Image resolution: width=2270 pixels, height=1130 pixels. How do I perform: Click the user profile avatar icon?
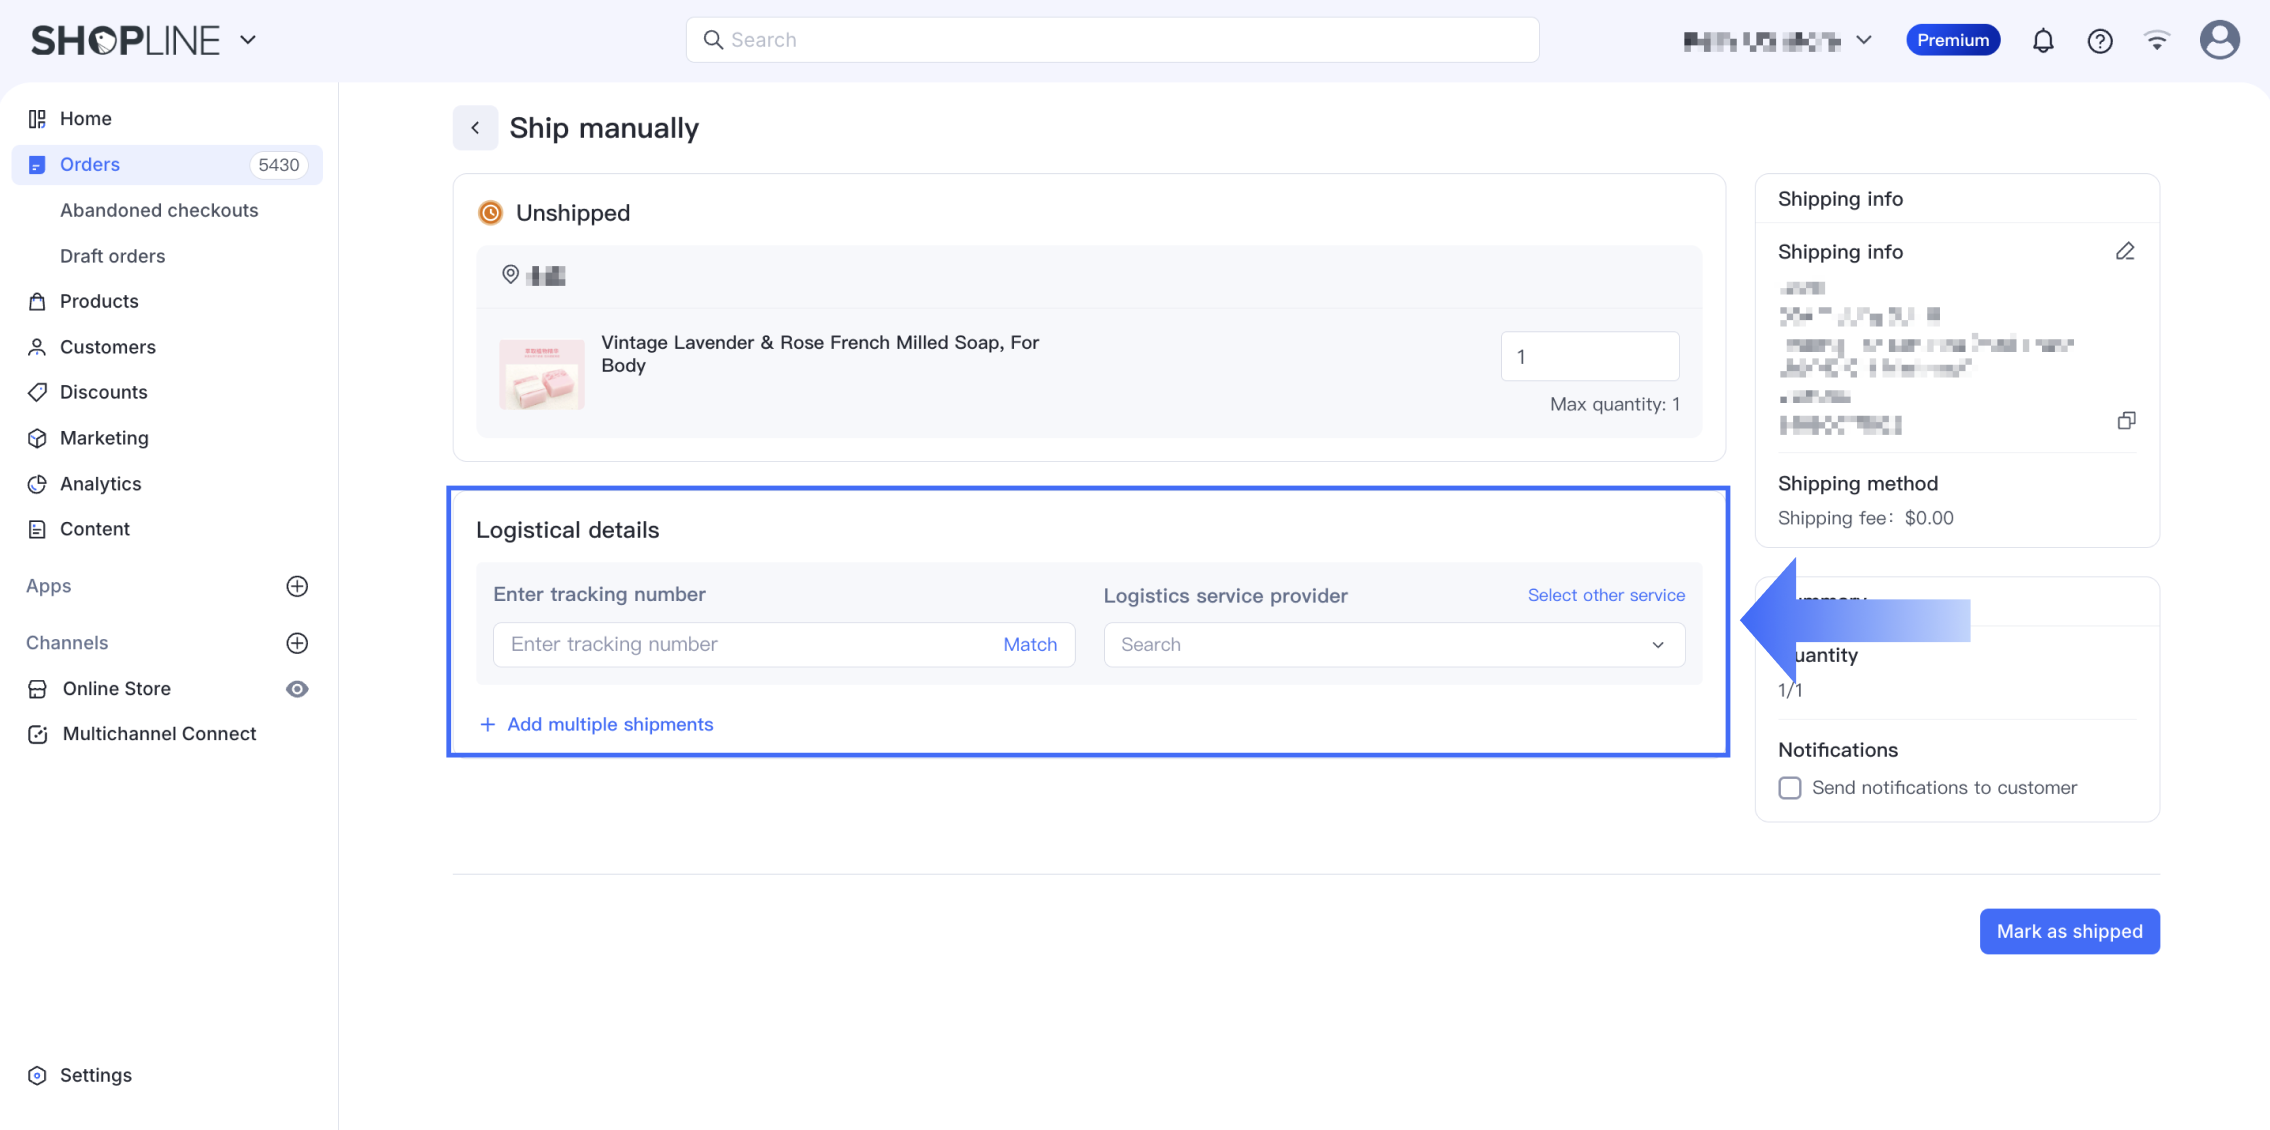[x=2219, y=40]
